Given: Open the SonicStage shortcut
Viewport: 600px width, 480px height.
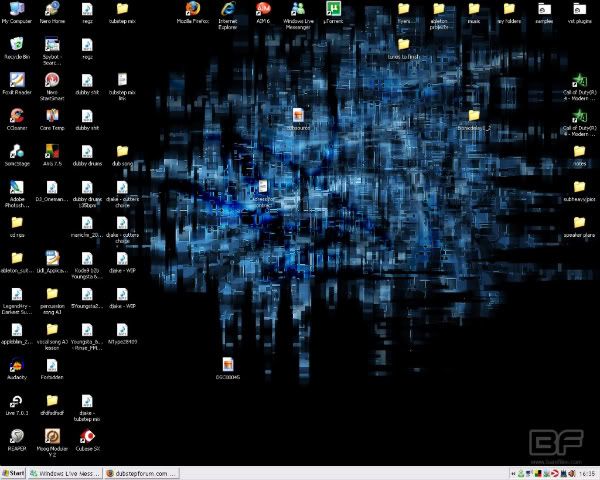Looking at the screenshot, I should (16, 155).
